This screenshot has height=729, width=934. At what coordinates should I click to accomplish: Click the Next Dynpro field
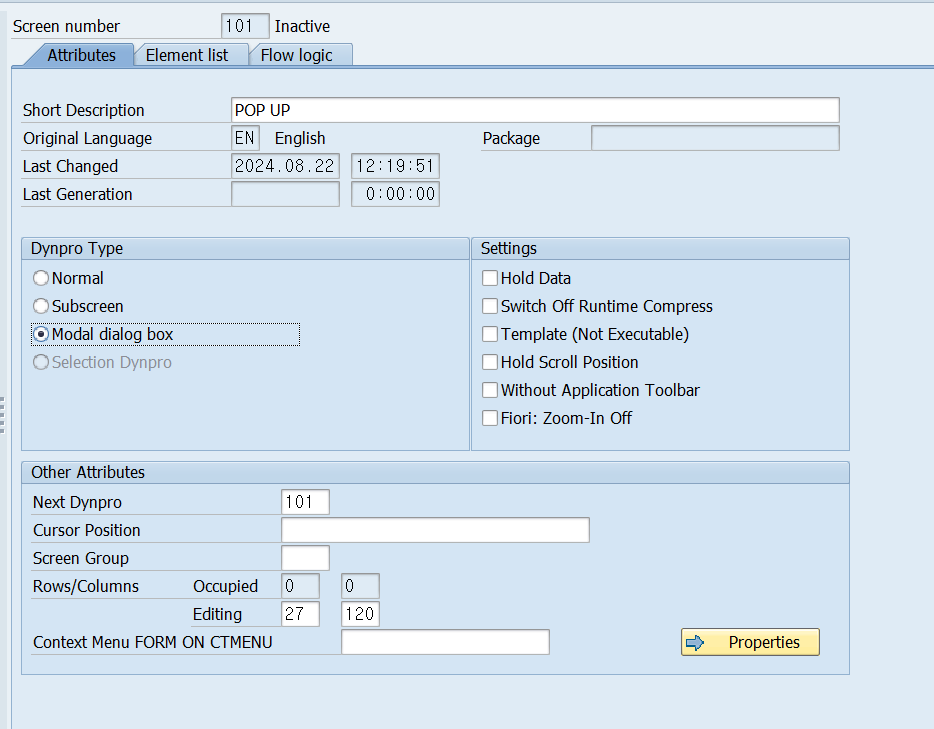pos(305,502)
